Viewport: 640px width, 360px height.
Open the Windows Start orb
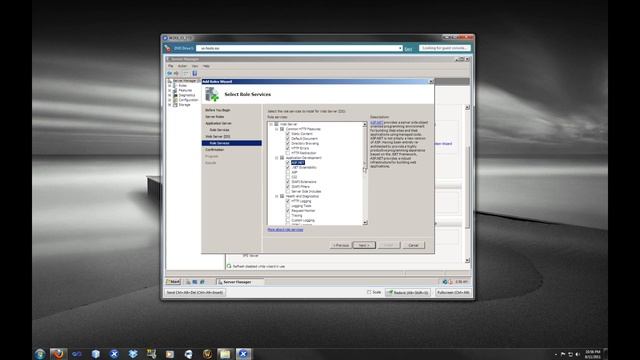click(x=40, y=354)
